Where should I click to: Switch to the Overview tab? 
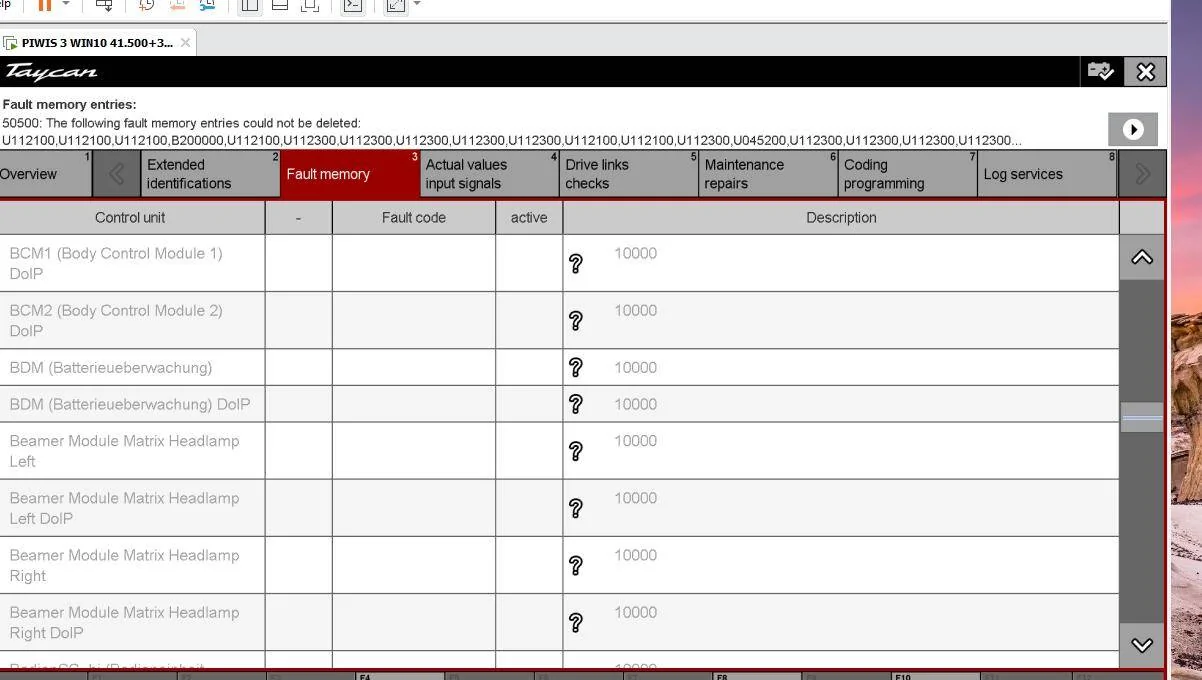pos(45,174)
